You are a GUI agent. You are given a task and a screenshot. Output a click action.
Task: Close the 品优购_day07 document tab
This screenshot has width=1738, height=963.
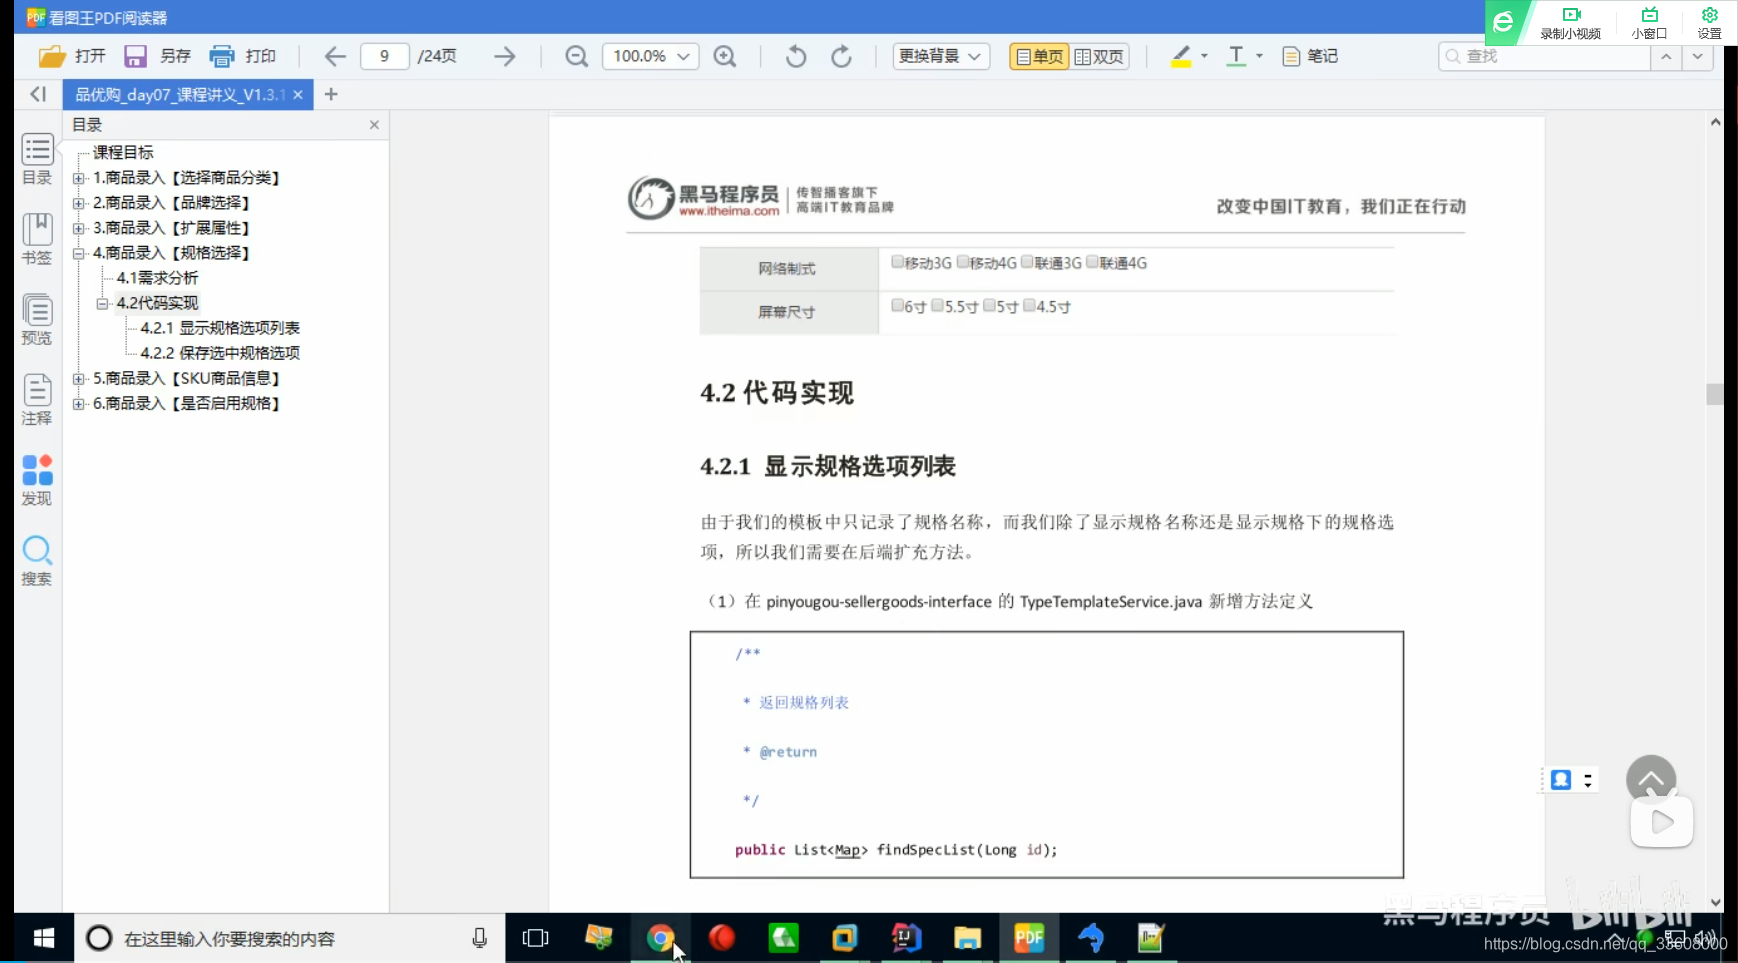(298, 94)
